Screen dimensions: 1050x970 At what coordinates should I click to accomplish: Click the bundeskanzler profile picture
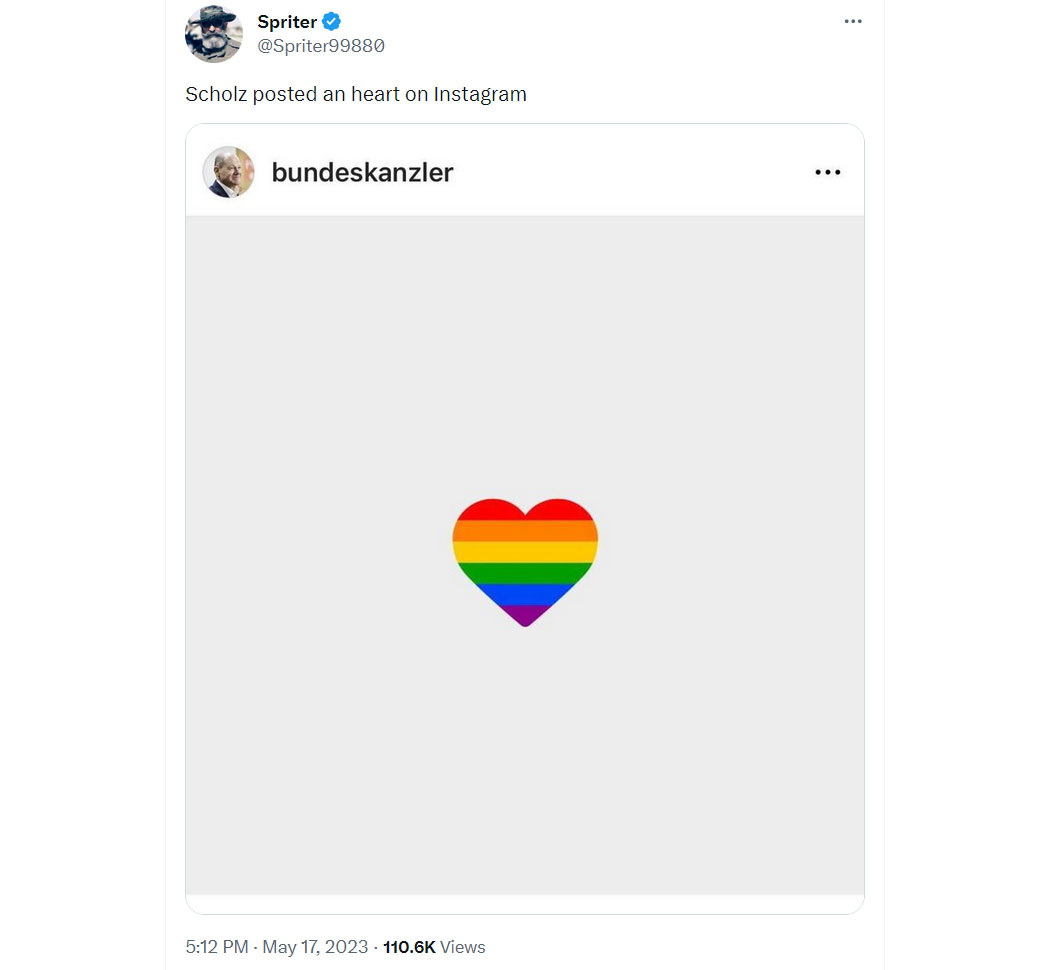228,172
